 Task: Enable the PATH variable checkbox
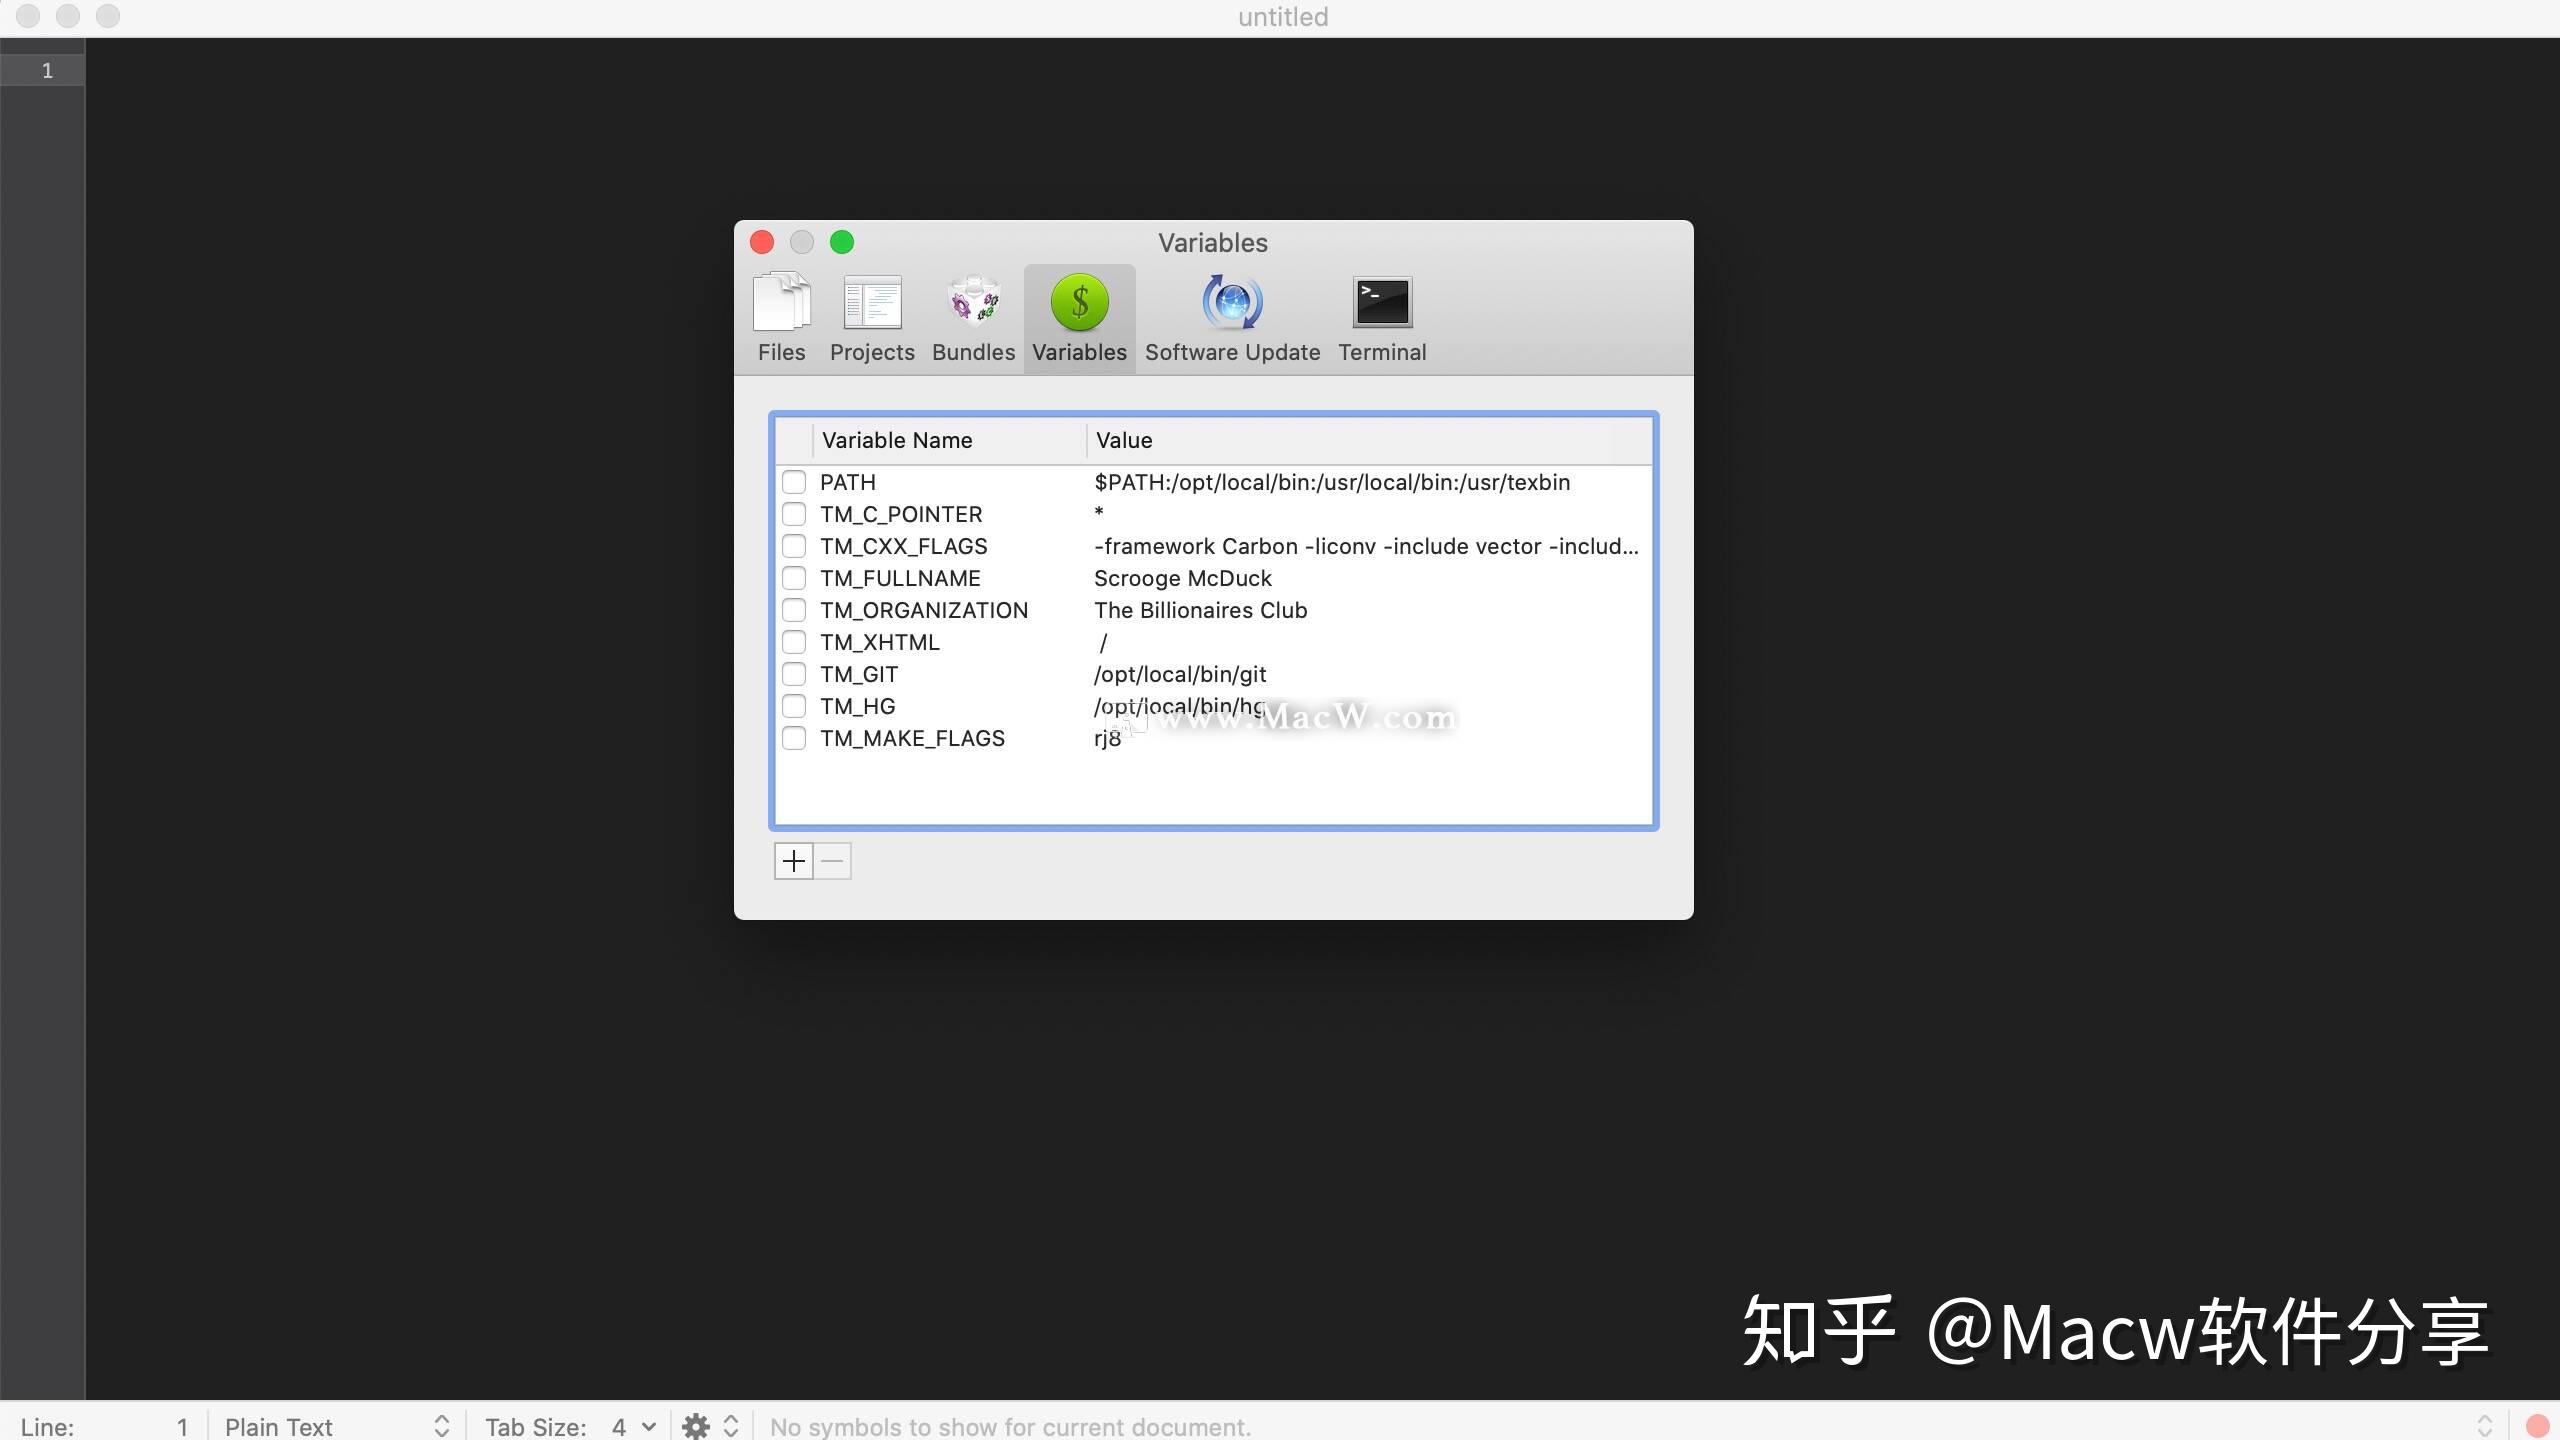(x=795, y=482)
